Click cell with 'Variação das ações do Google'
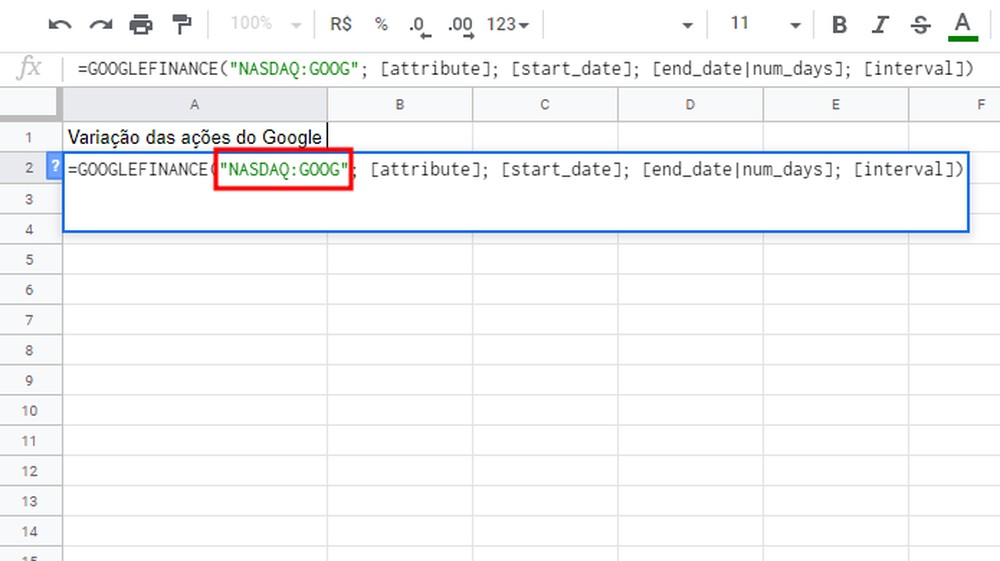The image size is (1000, 561). [195, 137]
